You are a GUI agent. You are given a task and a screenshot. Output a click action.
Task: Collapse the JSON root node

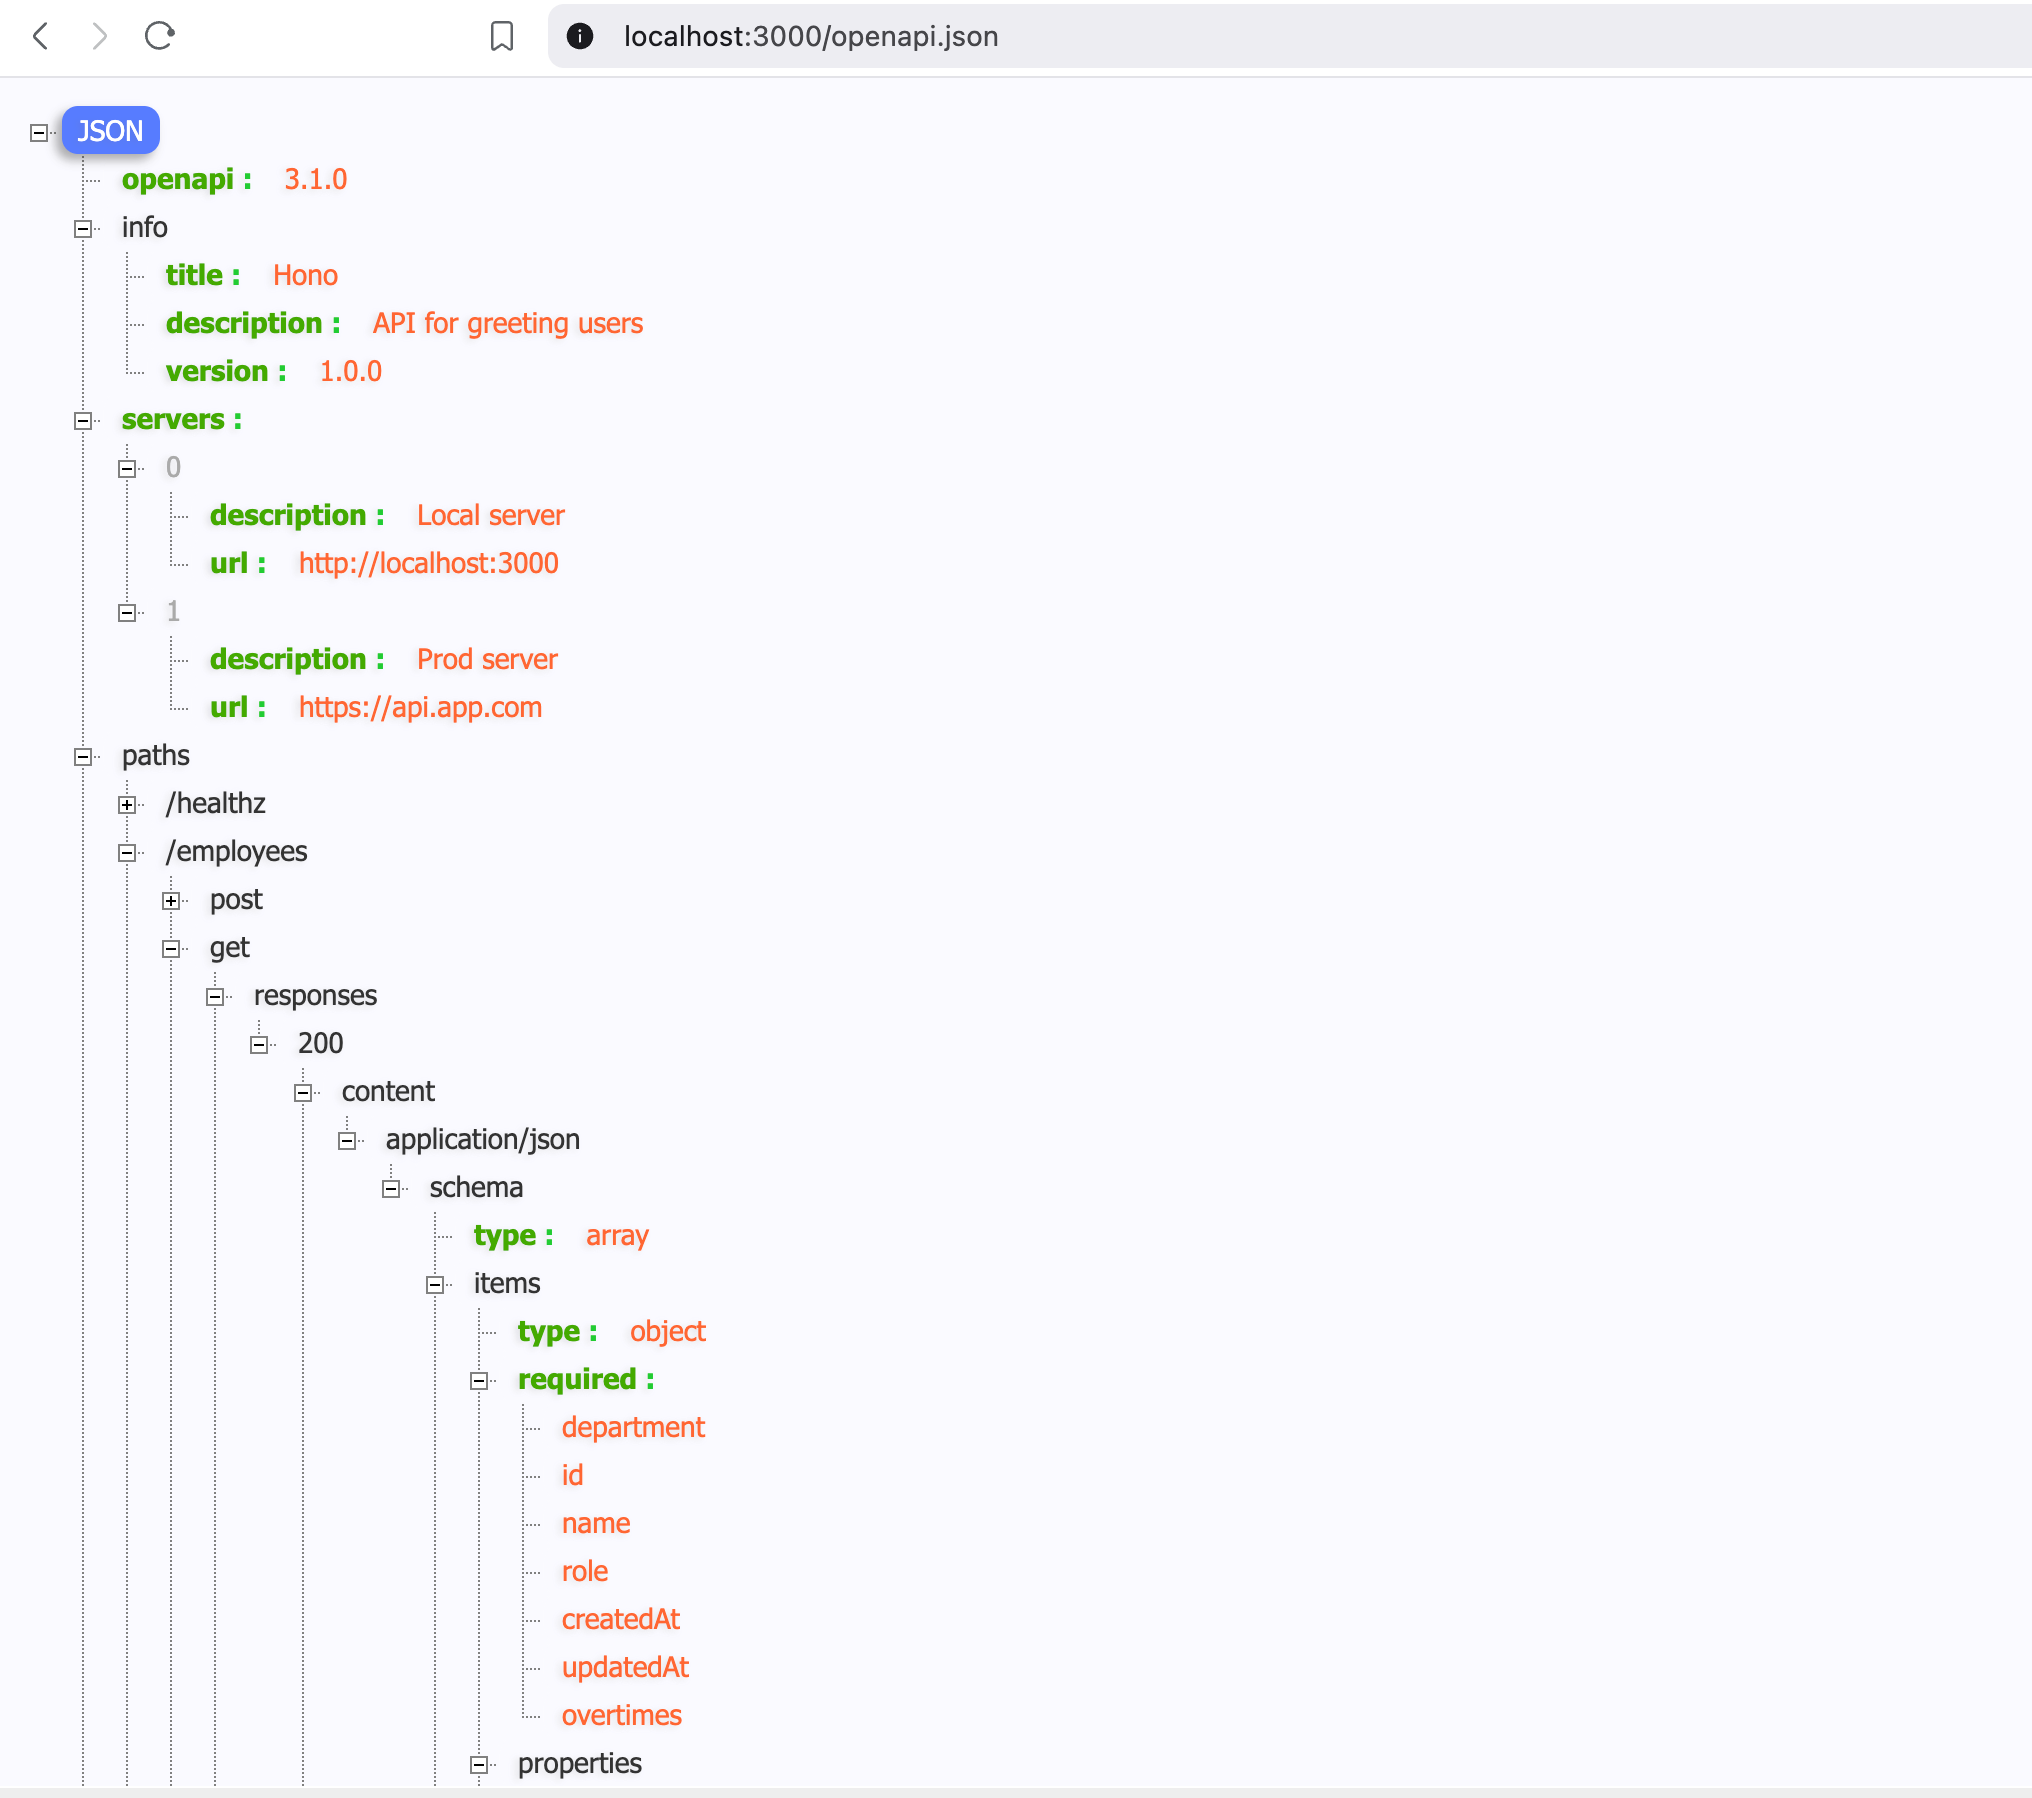[x=39, y=132]
